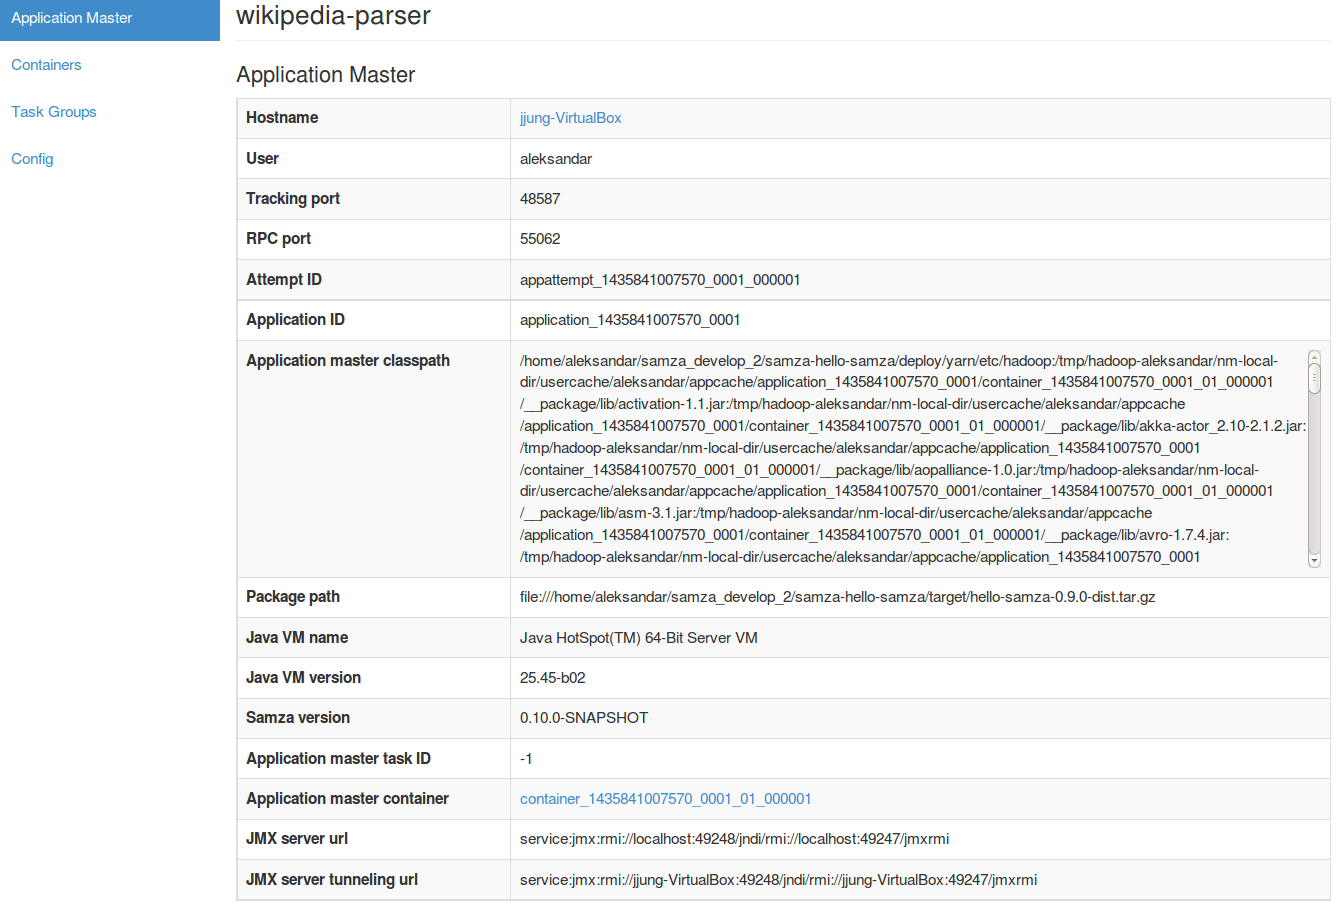This screenshot has width=1337, height=905.
Task: Click the Package path label
Action: pyautogui.click(x=293, y=597)
